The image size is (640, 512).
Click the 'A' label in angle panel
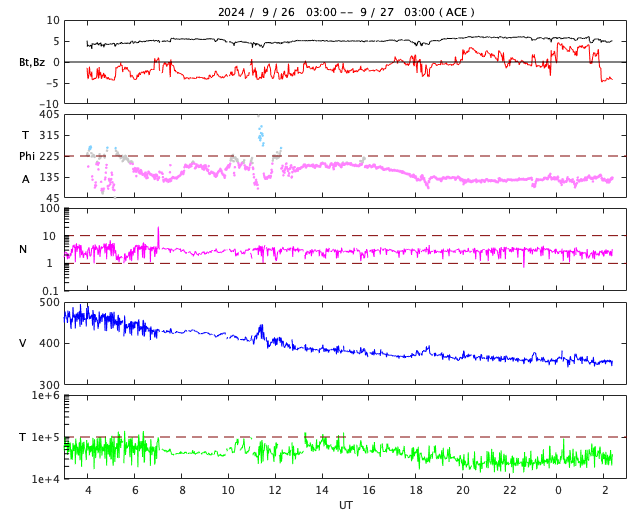(x=25, y=179)
